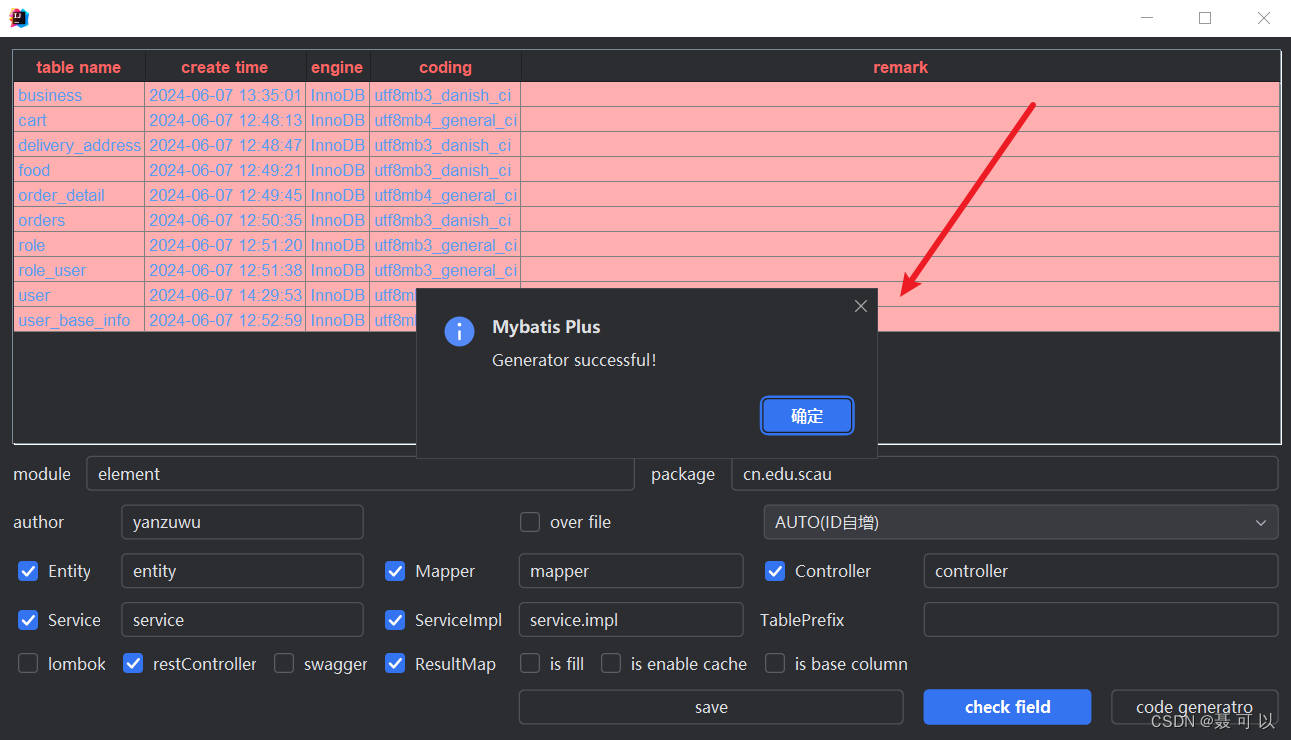Click the Controller package name field

(1101, 571)
